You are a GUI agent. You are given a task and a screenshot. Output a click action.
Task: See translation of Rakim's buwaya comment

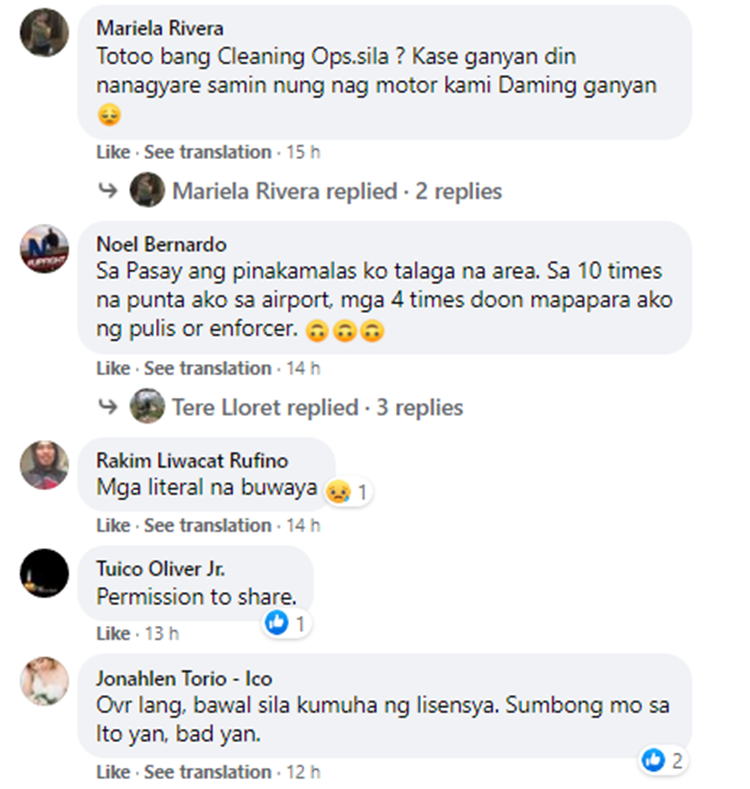(208, 525)
